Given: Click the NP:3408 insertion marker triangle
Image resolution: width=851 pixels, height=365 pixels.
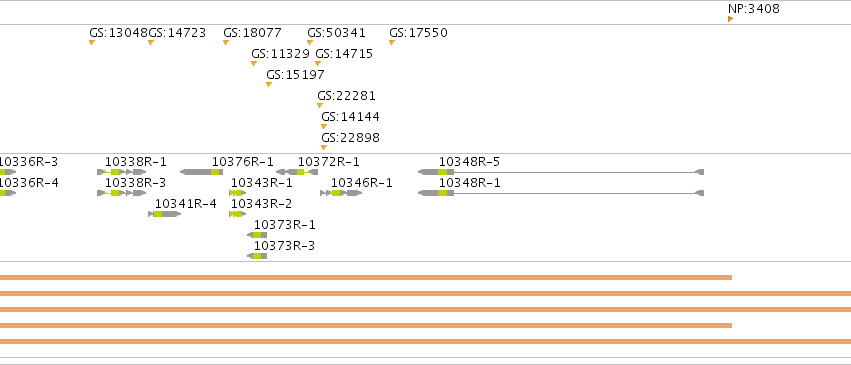Looking at the screenshot, I should click(x=731, y=19).
